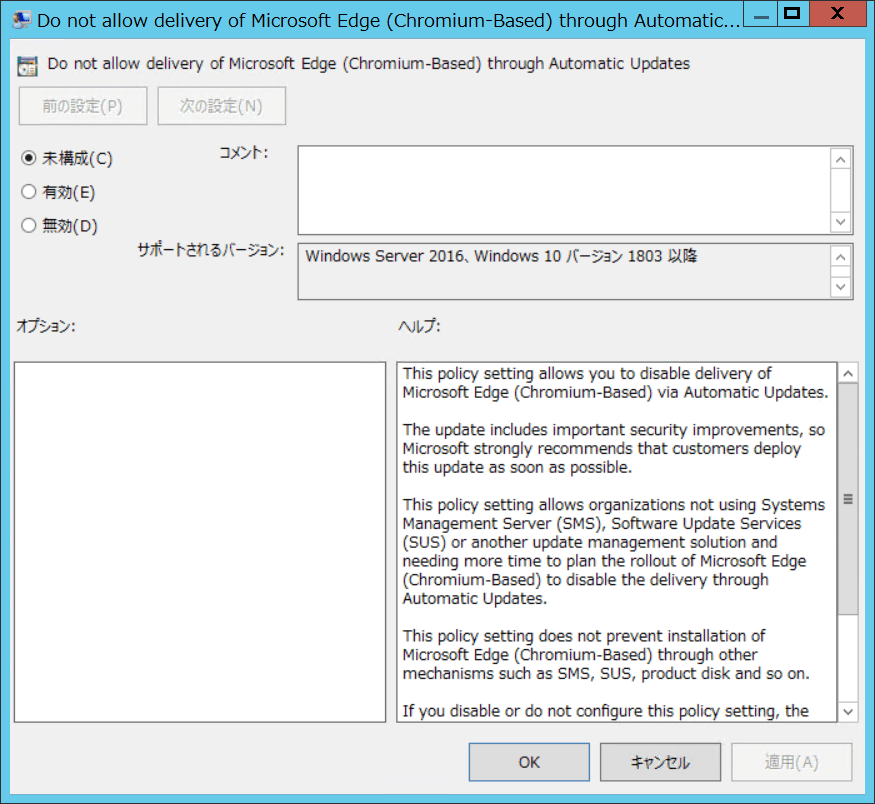This screenshot has width=875, height=804.
Task: Maximize the policy dialog window
Action: [x=792, y=14]
